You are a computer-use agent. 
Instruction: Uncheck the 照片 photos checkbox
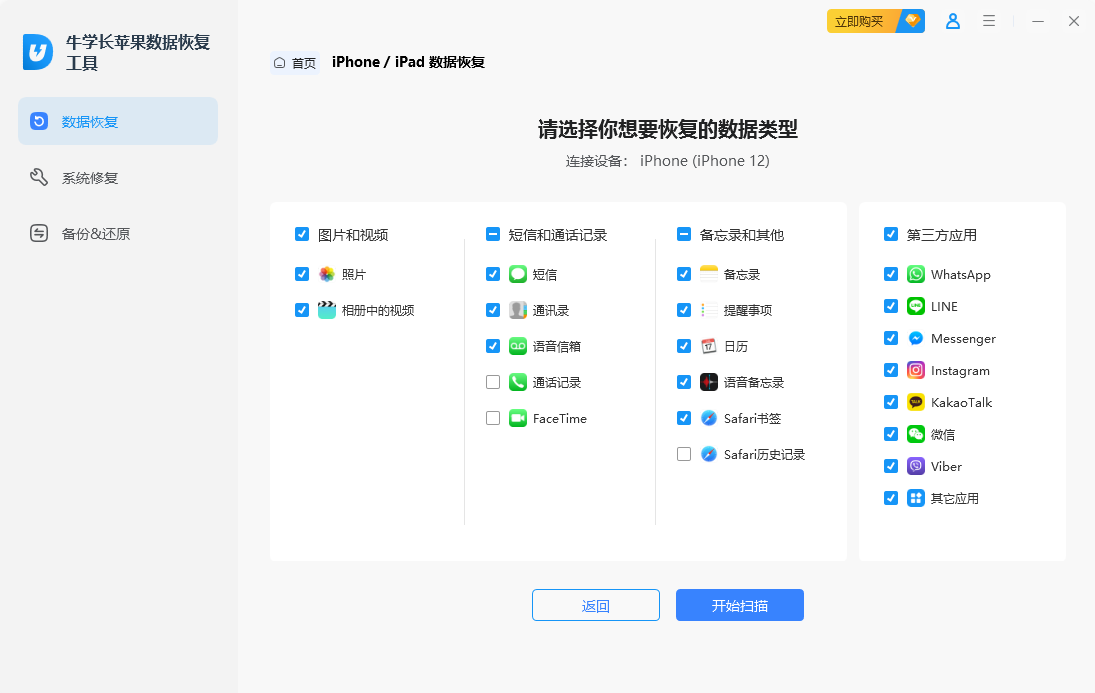tap(302, 274)
